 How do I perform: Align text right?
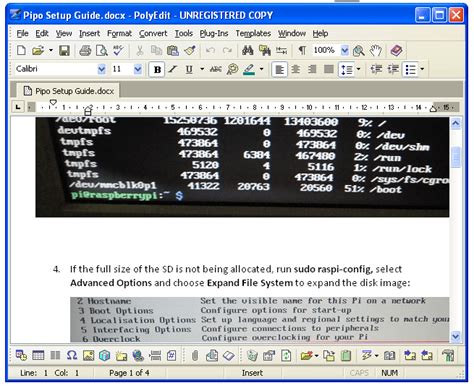coord(312,69)
